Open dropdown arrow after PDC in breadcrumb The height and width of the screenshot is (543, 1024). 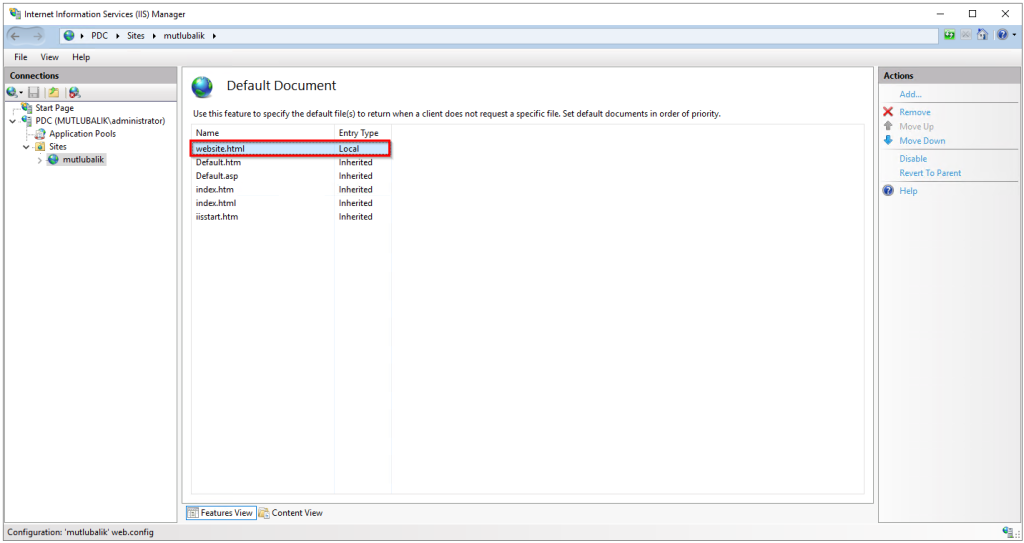(x=118, y=36)
